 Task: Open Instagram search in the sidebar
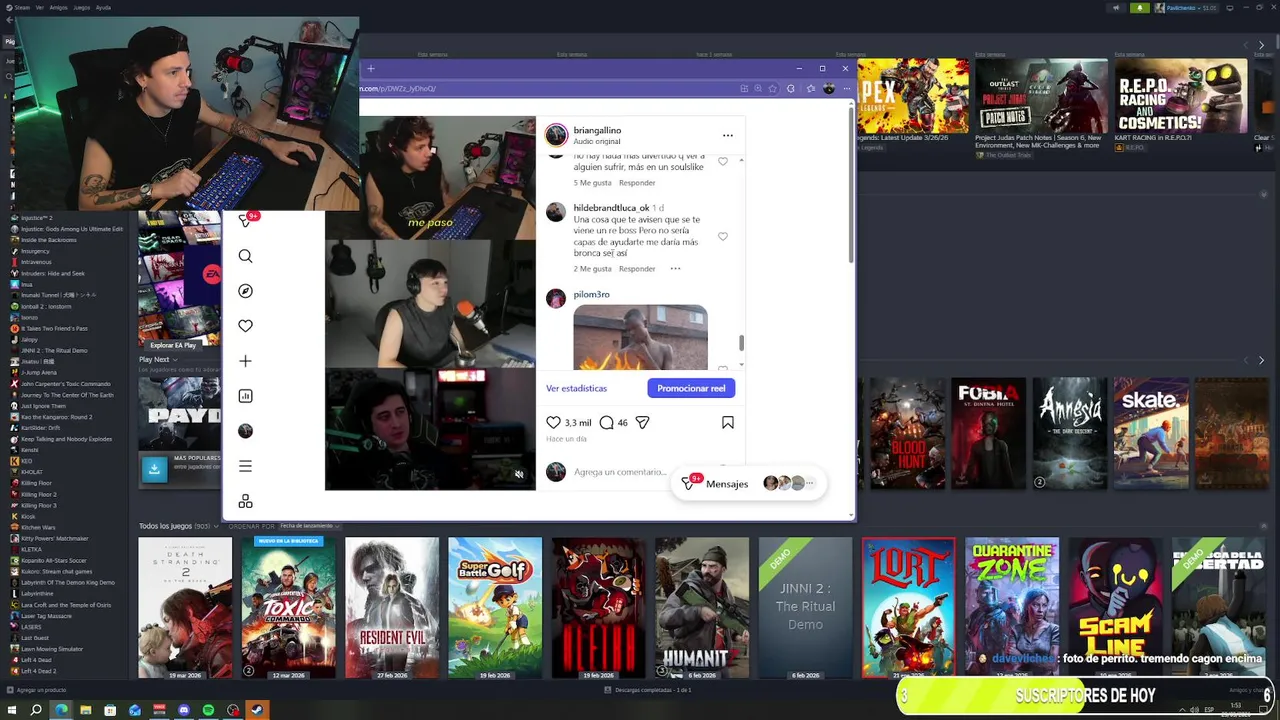pos(245,256)
